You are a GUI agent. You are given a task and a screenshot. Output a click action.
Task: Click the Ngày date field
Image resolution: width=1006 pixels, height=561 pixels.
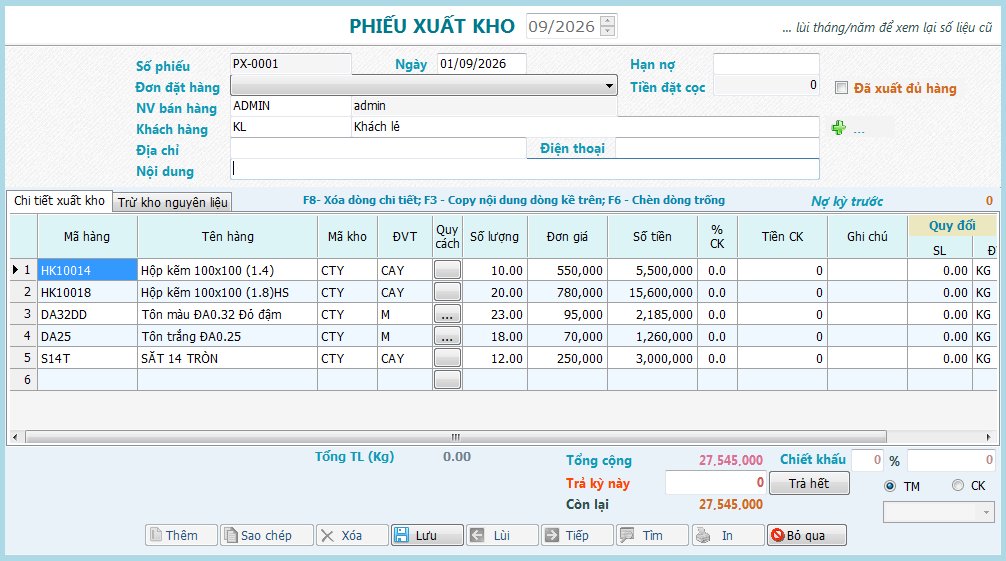482,64
